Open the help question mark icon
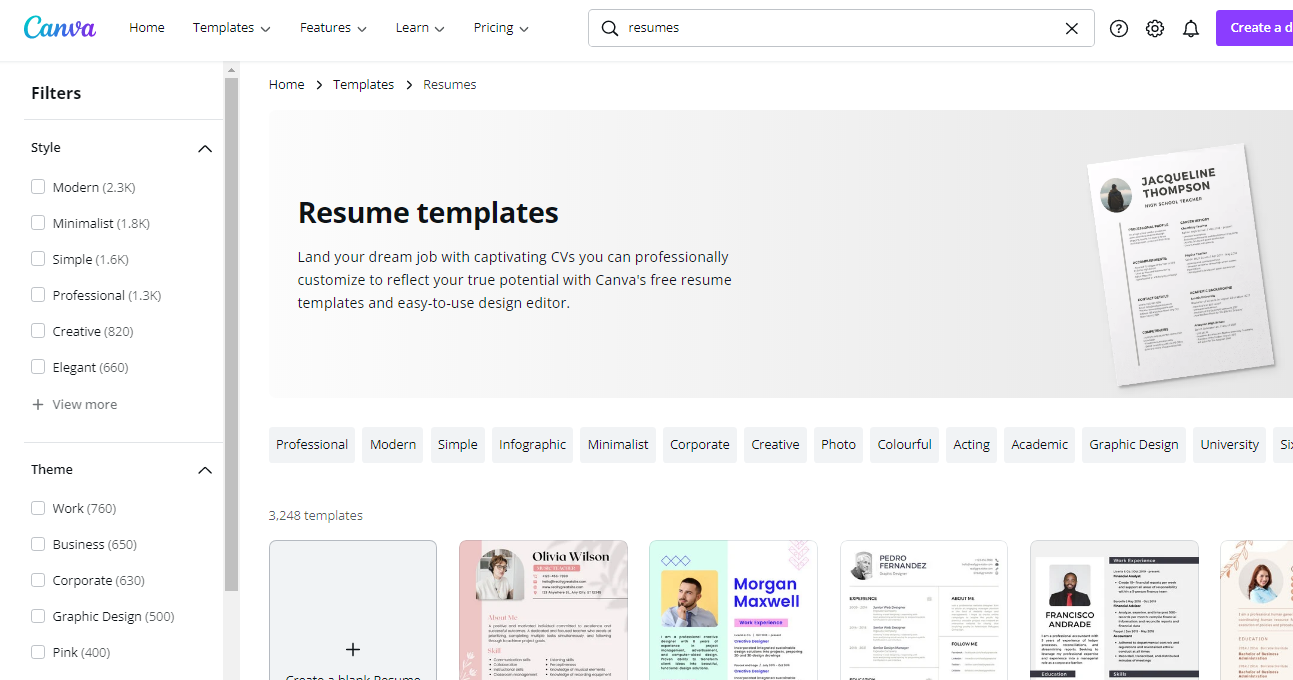The image size is (1293, 680). 1119,28
